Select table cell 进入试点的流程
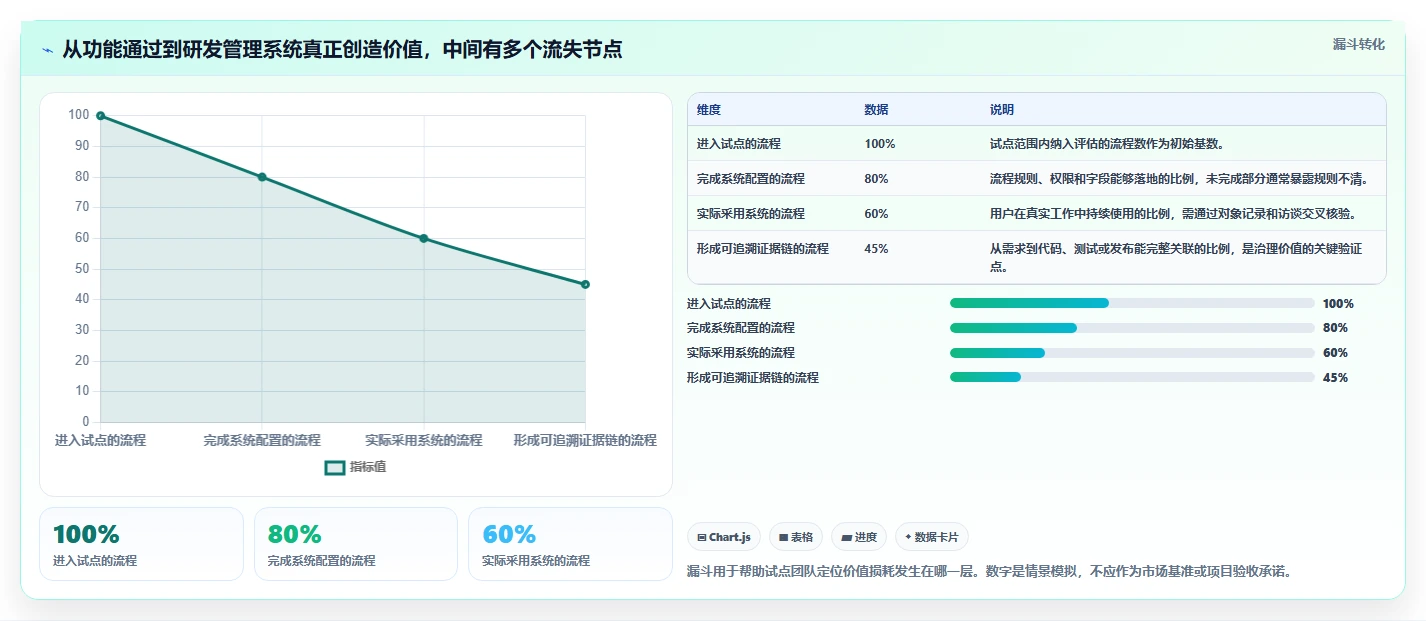The height and width of the screenshot is (621, 1426). pyautogui.click(x=739, y=144)
